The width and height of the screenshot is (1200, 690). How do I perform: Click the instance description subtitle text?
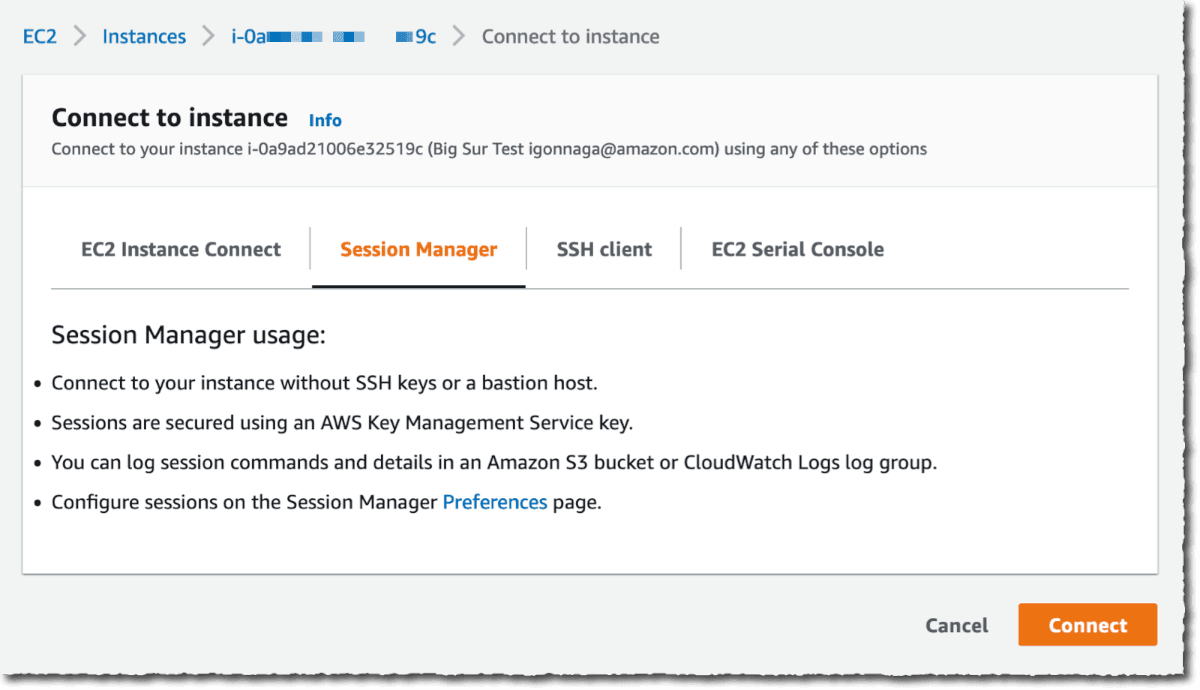(489, 149)
